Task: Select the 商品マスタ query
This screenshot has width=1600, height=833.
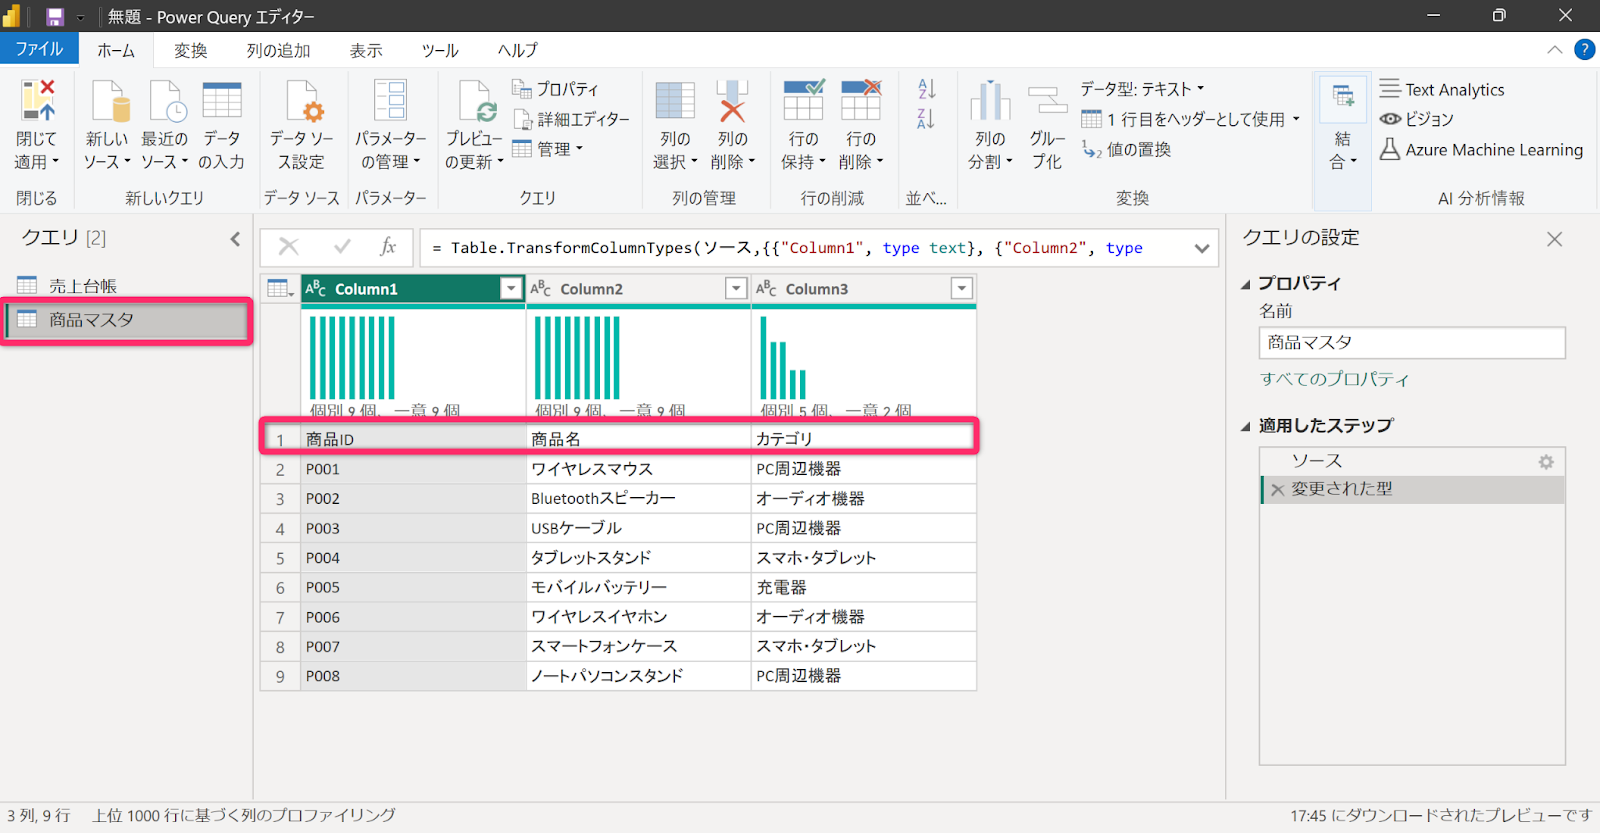Action: click(x=127, y=320)
